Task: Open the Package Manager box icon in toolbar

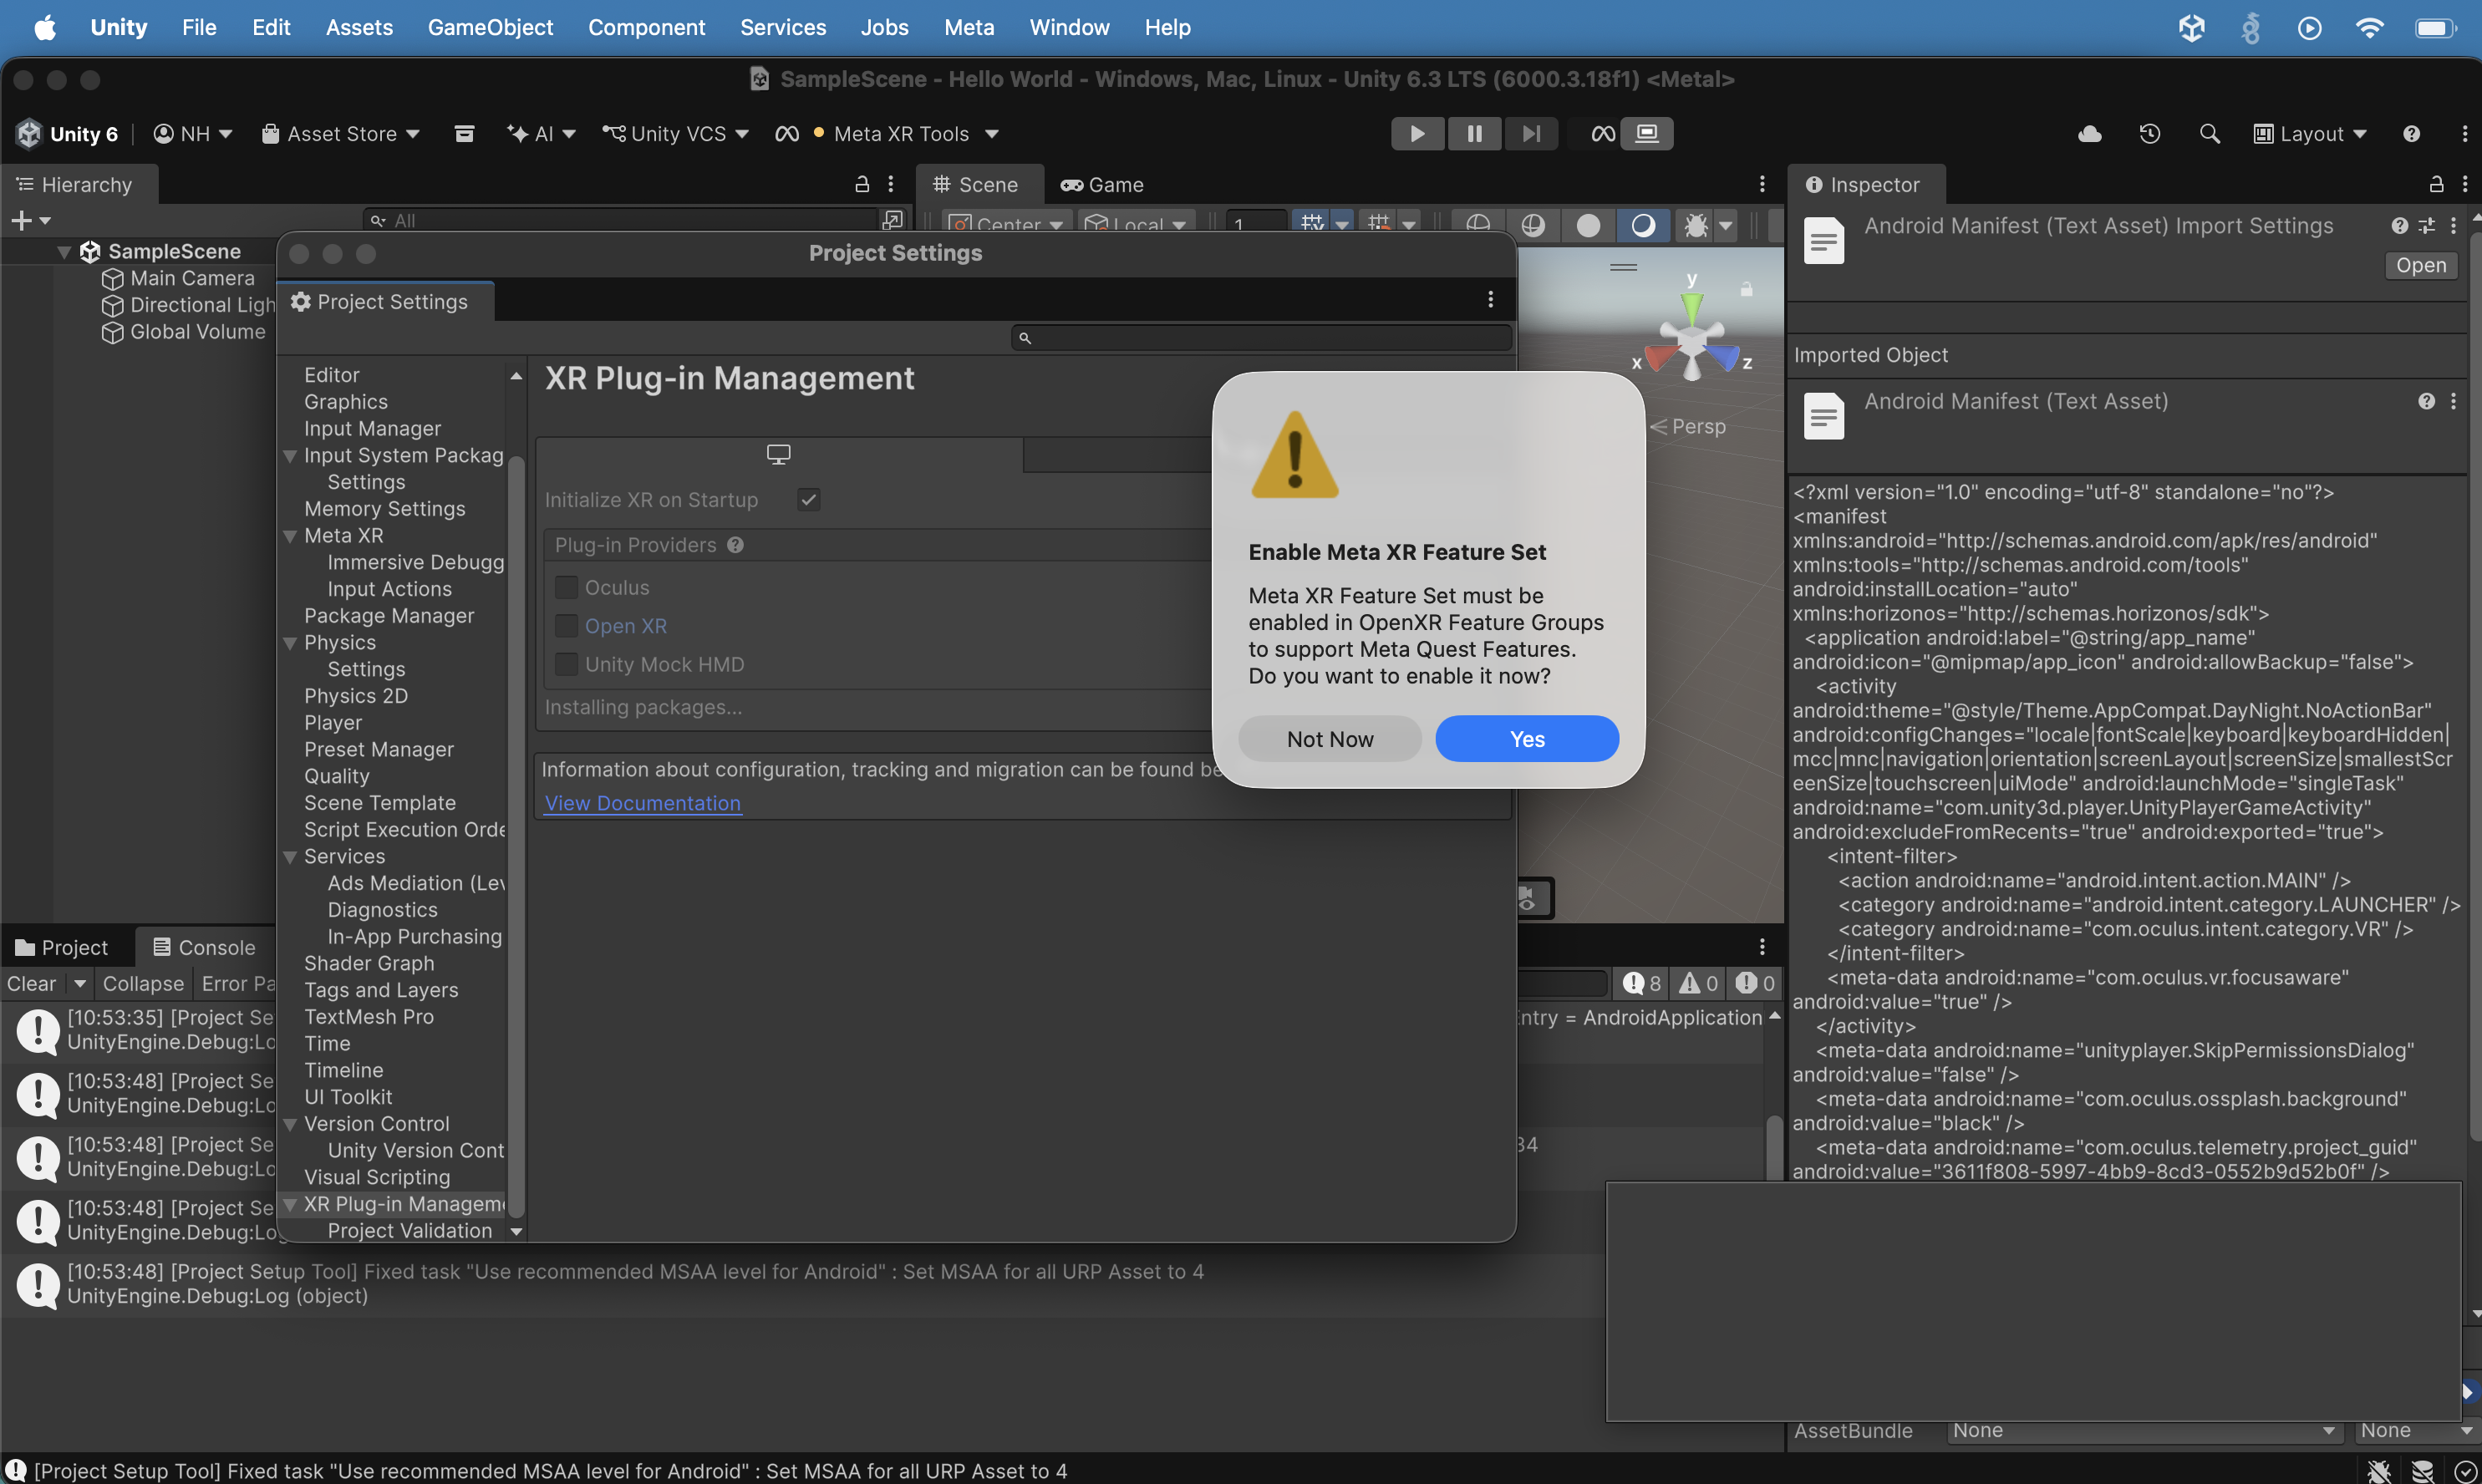Action: point(464,133)
